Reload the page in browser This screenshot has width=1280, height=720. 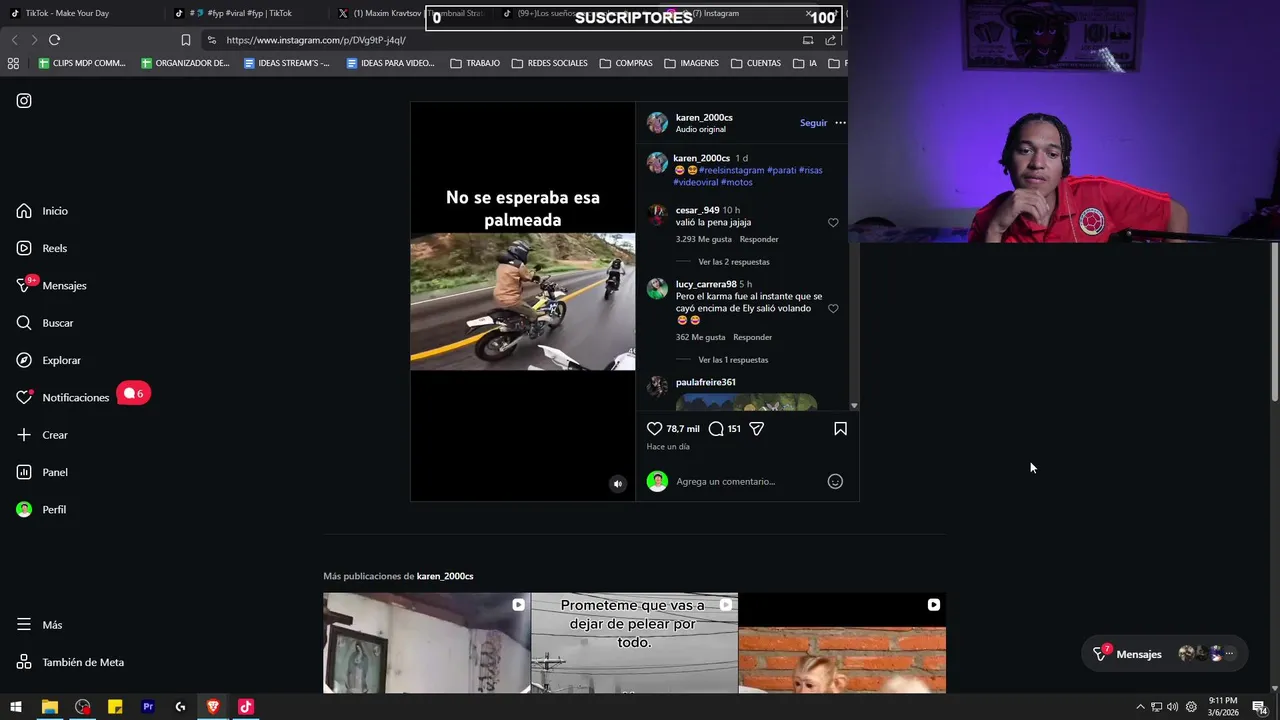[54, 40]
